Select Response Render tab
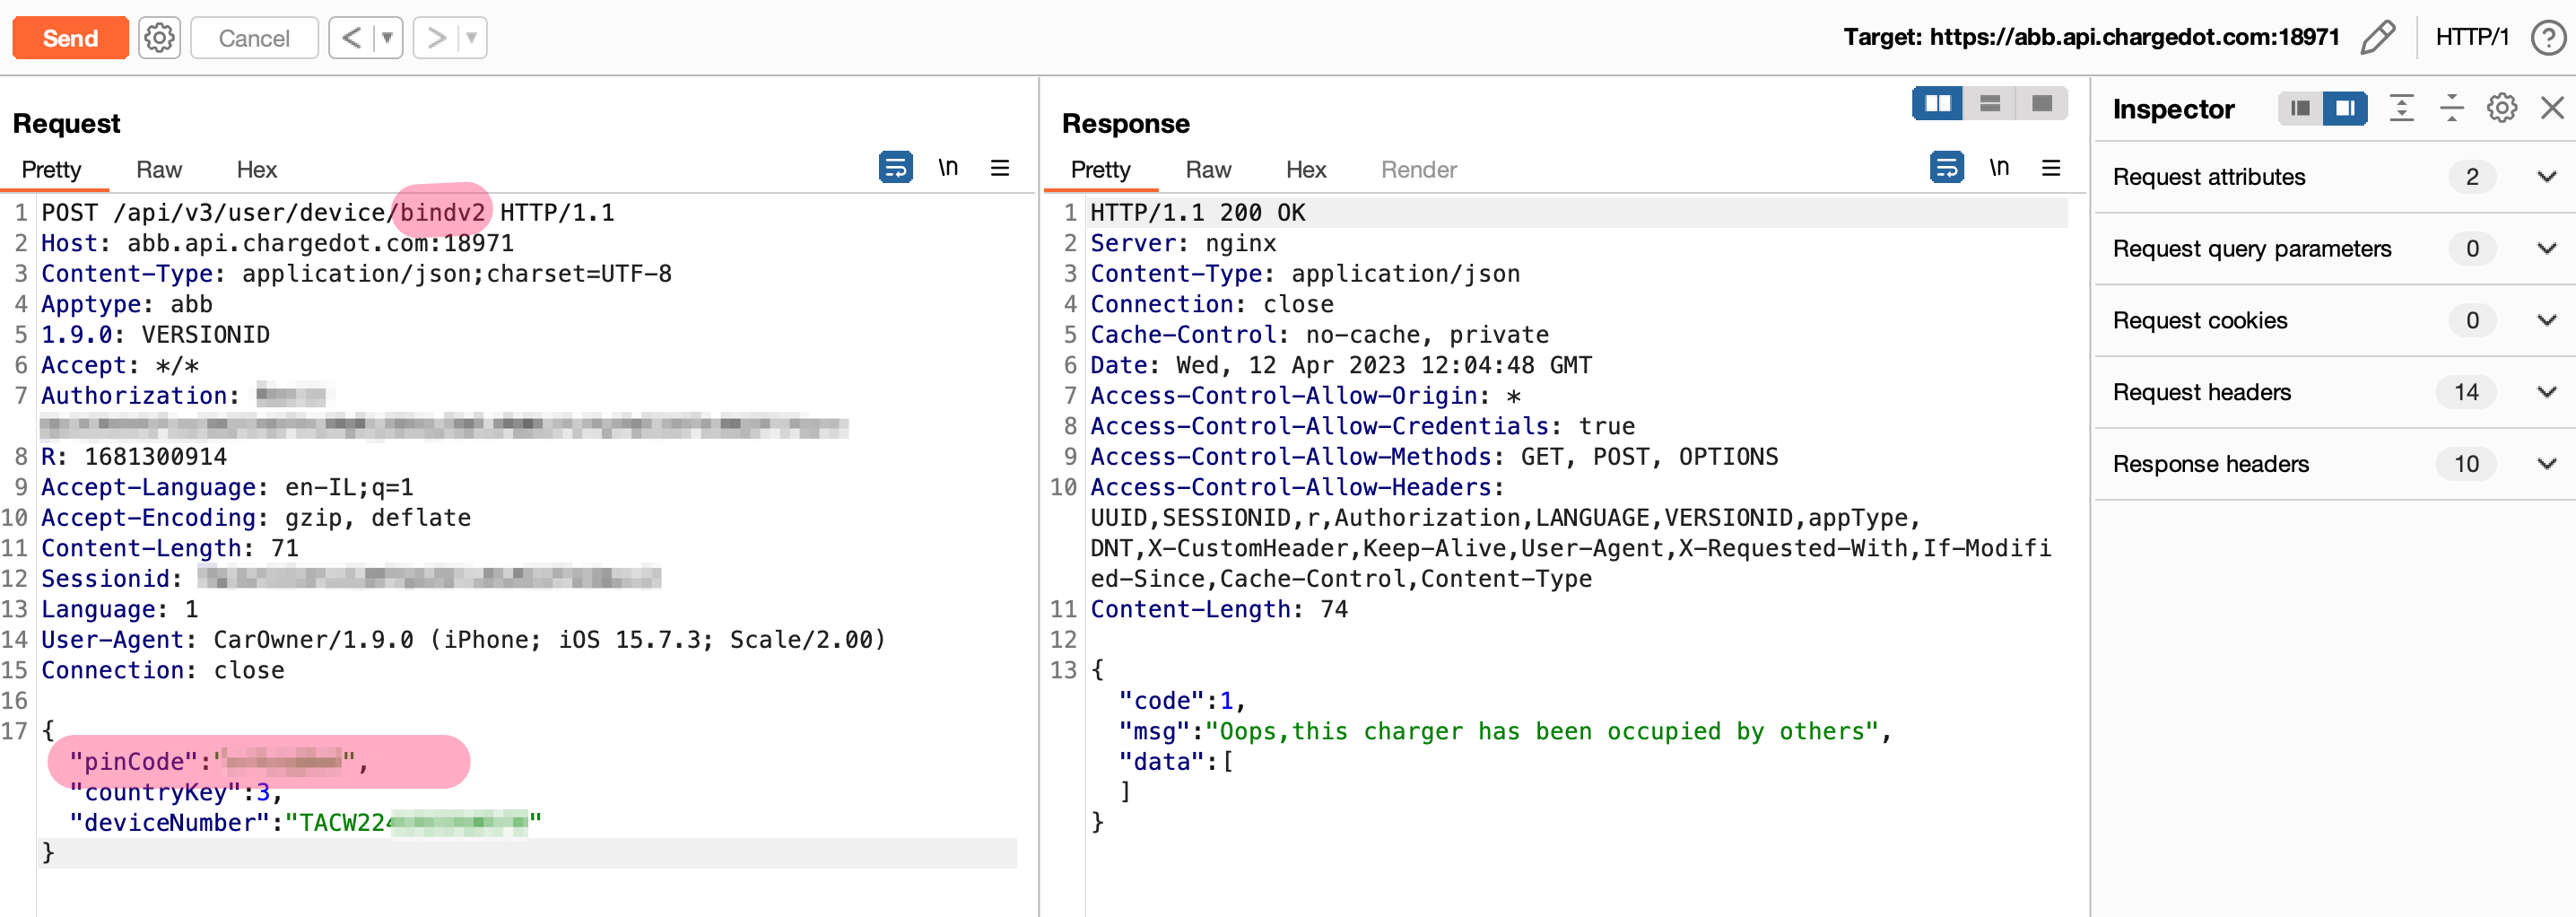The width and height of the screenshot is (2576, 917). [1418, 170]
